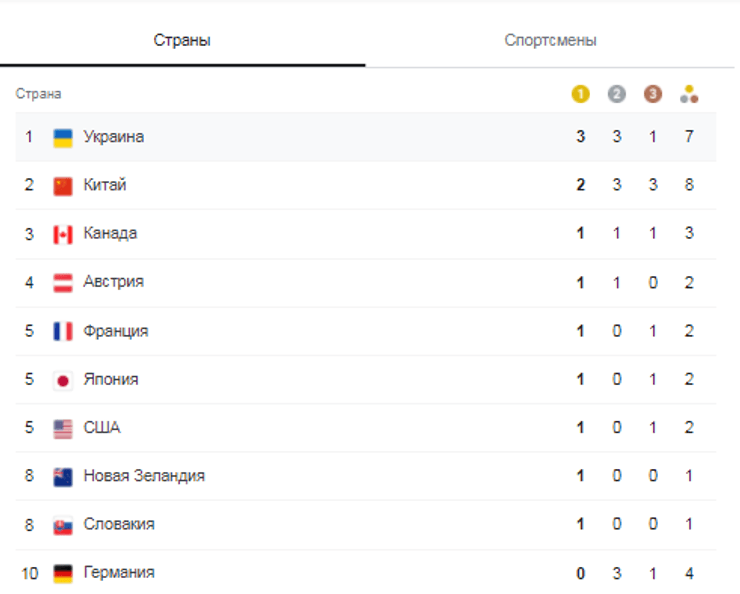The image size is (740, 594).
Task: Click the Ukraine flag icon
Action: (x=63, y=137)
